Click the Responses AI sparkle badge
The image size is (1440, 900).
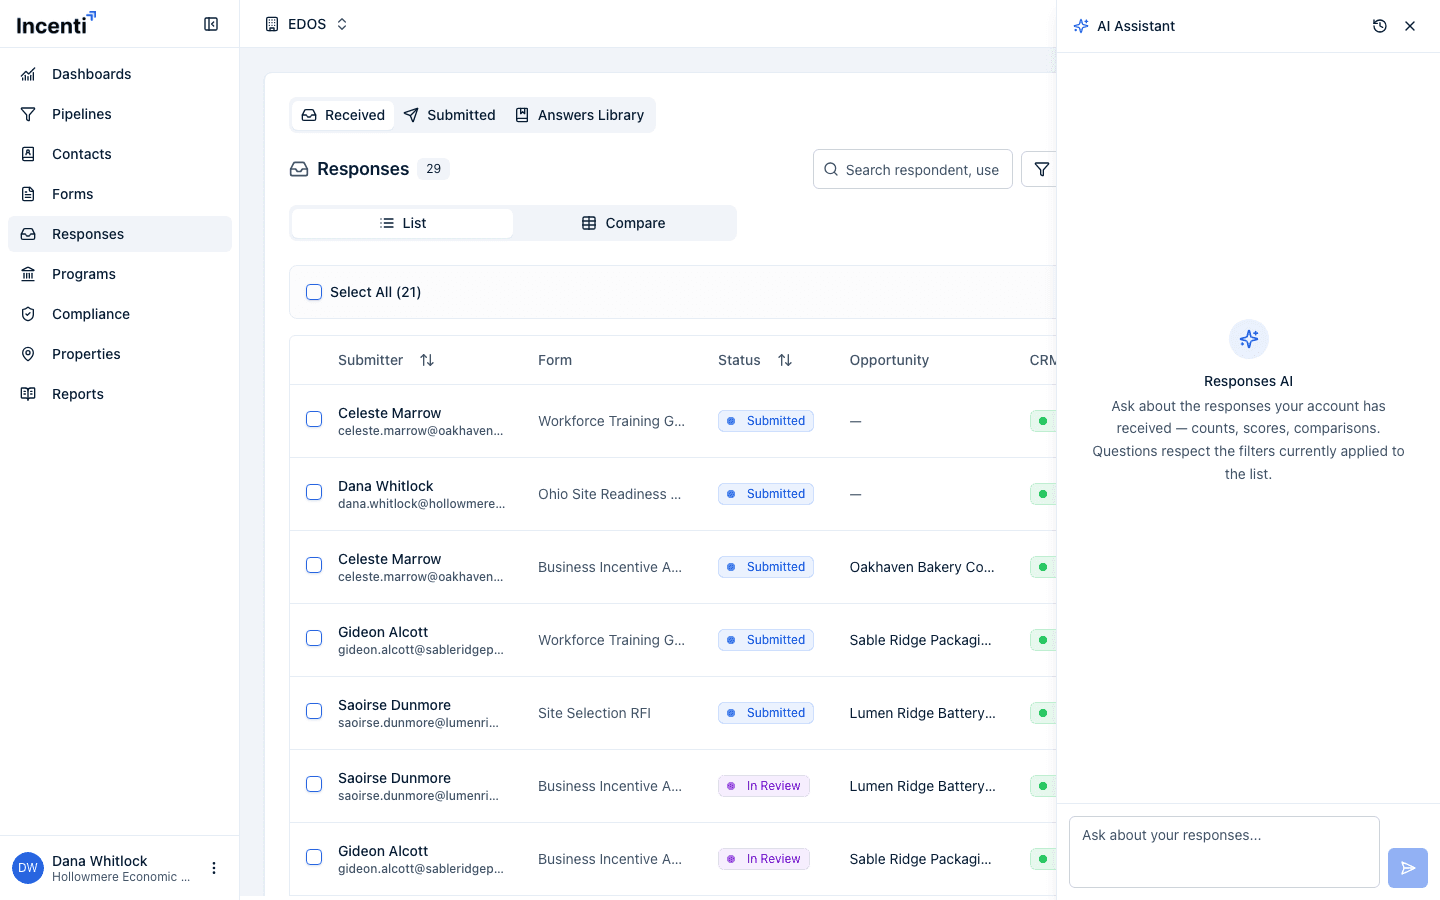tap(1249, 339)
